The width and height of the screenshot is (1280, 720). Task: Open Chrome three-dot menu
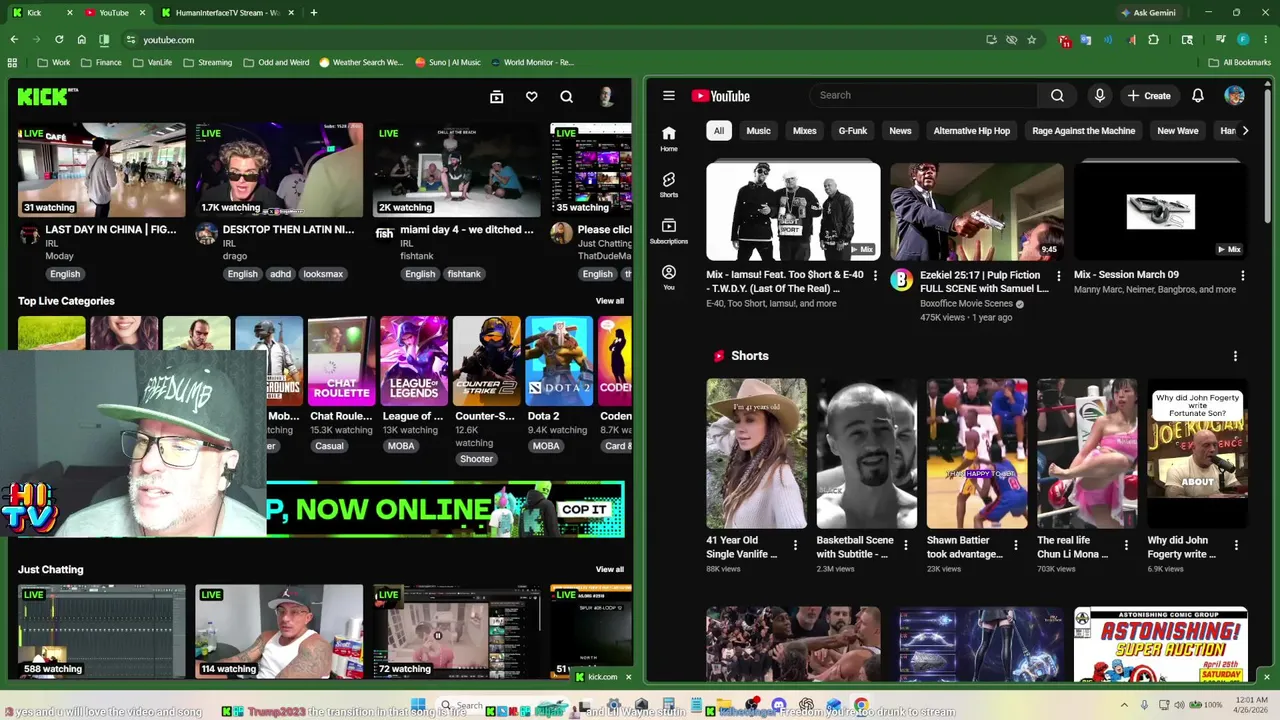point(1265,40)
